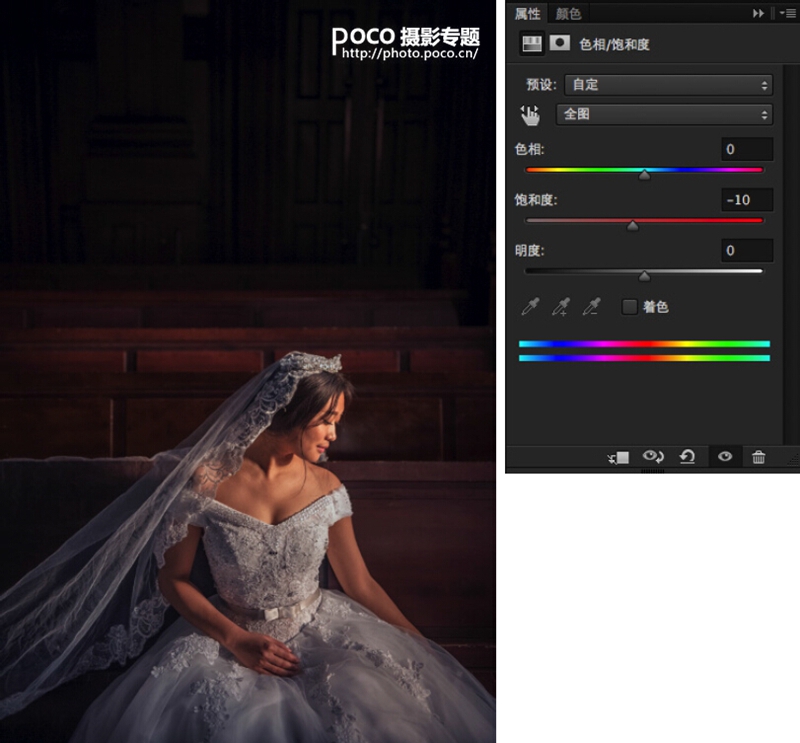
Task: Click the view previous state icon
Action: [653, 456]
